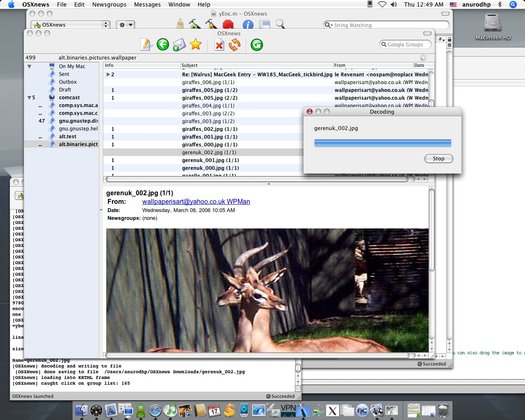The image size is (525, 420).
Task: Select message giraffes_002.jpg (1/1)
Action: pos(203,129)
